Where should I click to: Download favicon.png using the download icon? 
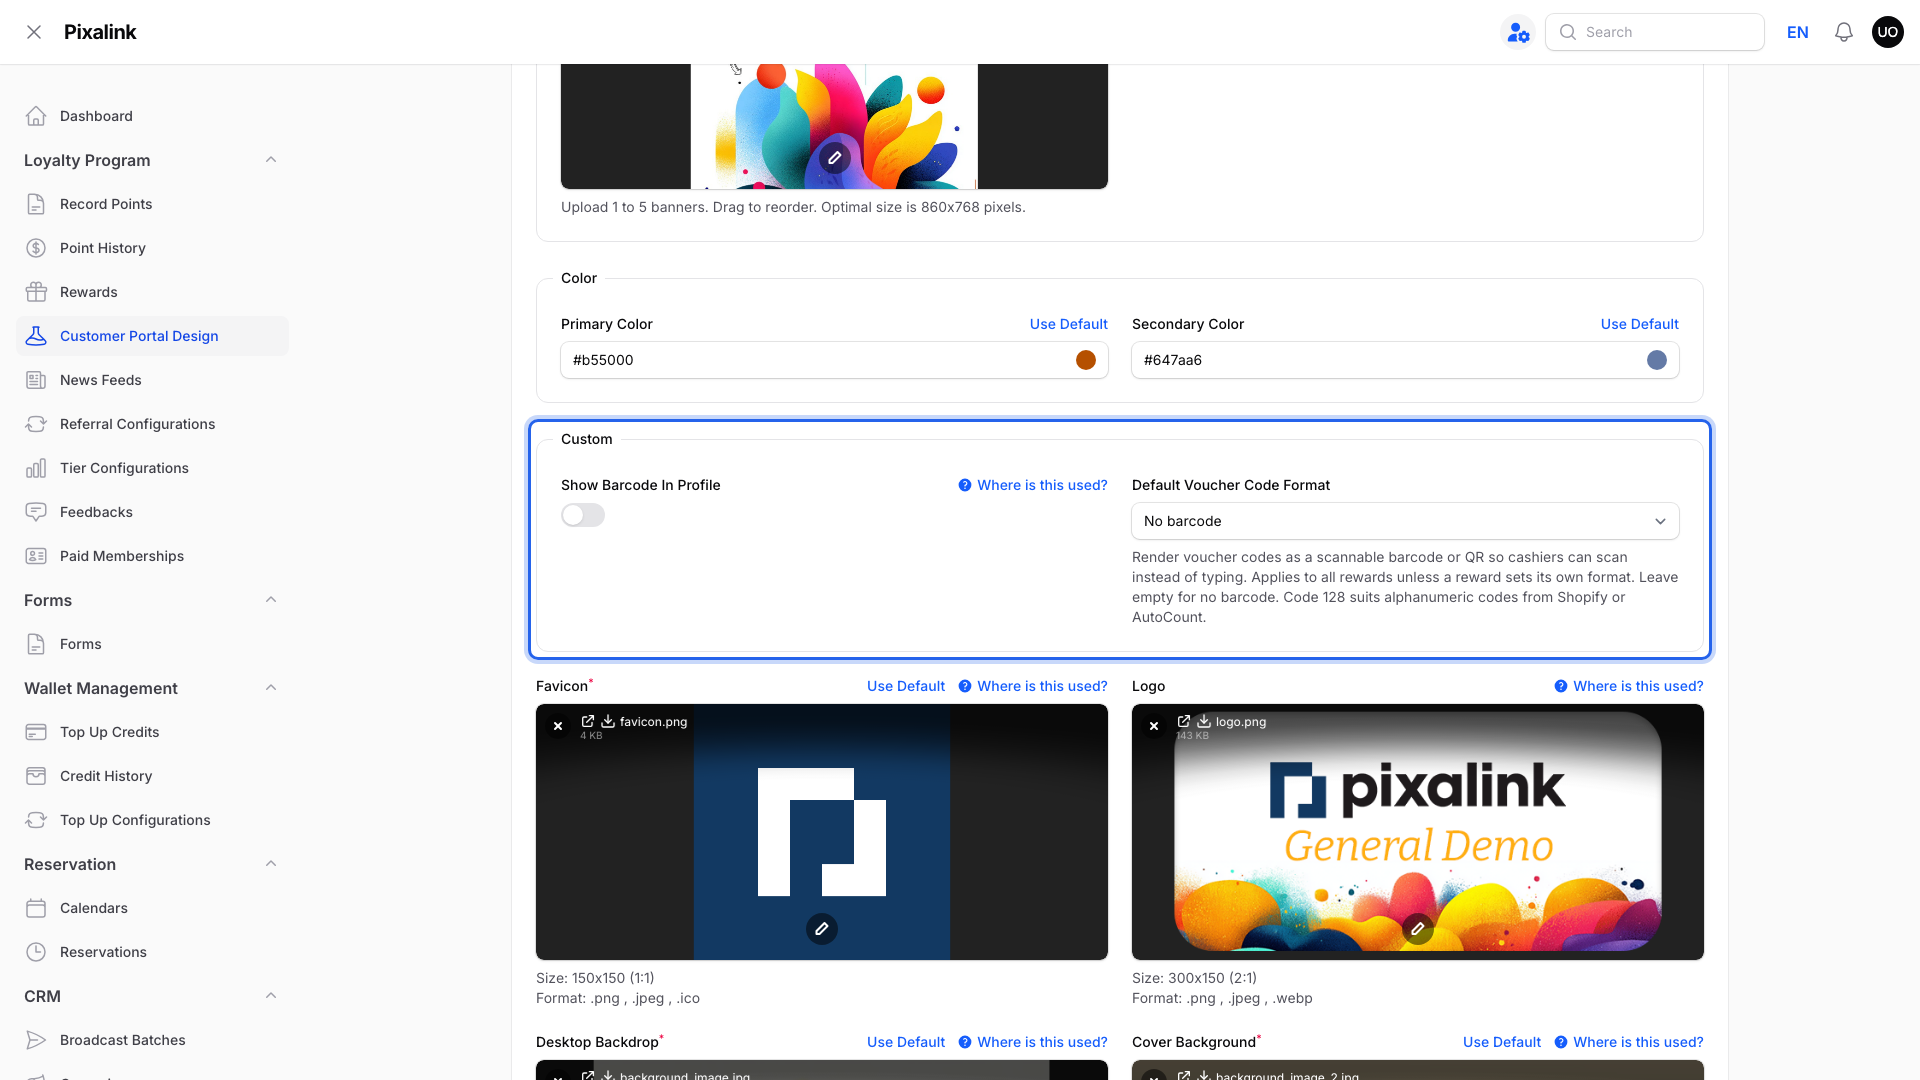tap(608, 721)
